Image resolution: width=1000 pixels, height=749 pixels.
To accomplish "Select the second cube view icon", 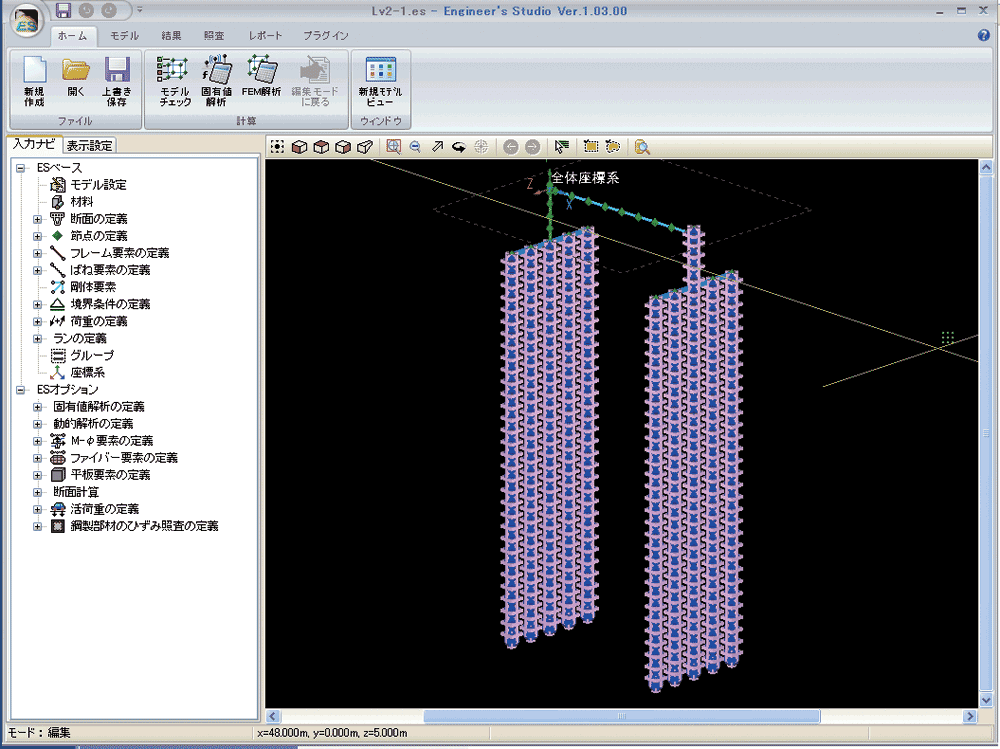I will [321, 147].
